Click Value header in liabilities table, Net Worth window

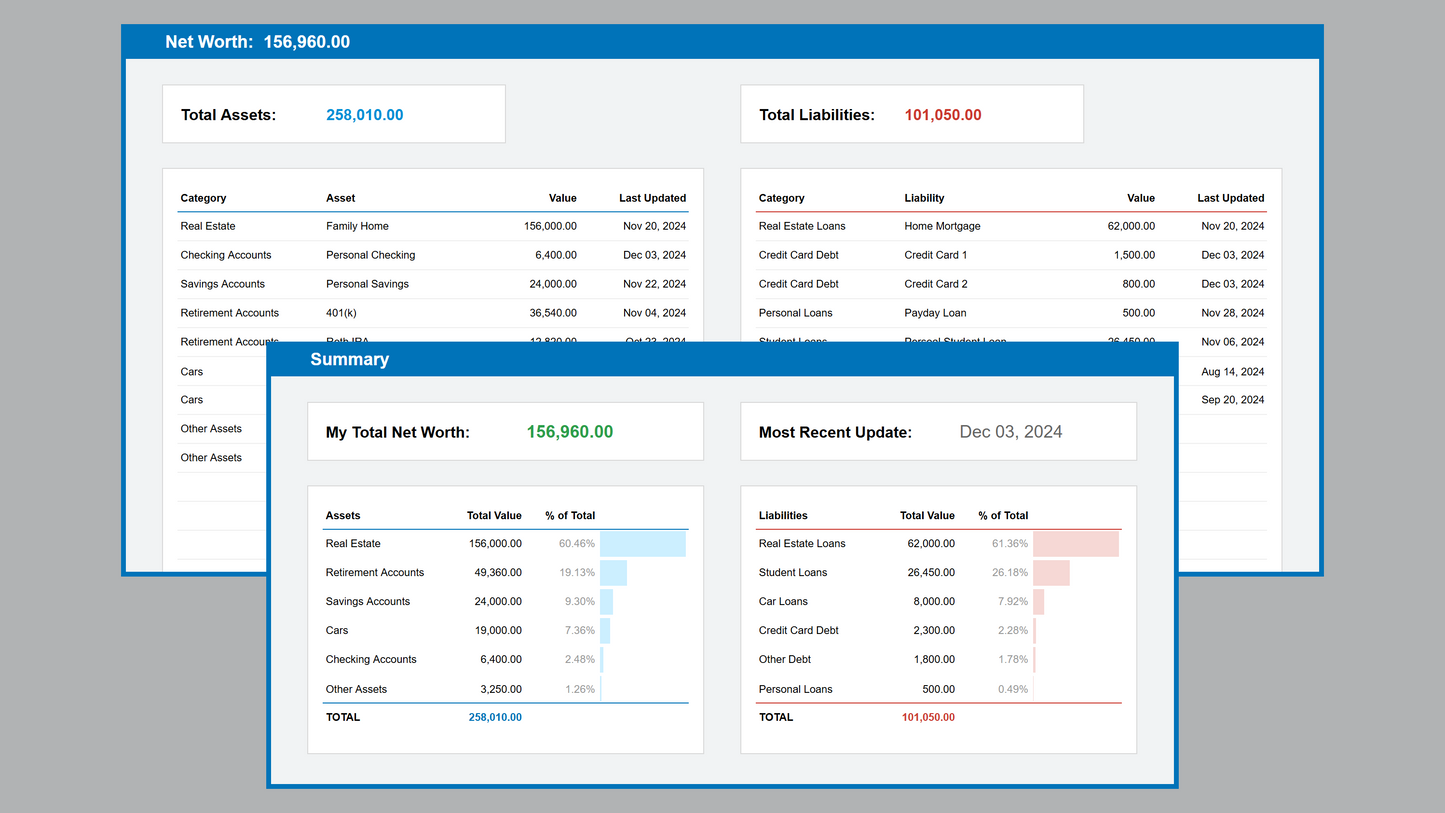1141,198
